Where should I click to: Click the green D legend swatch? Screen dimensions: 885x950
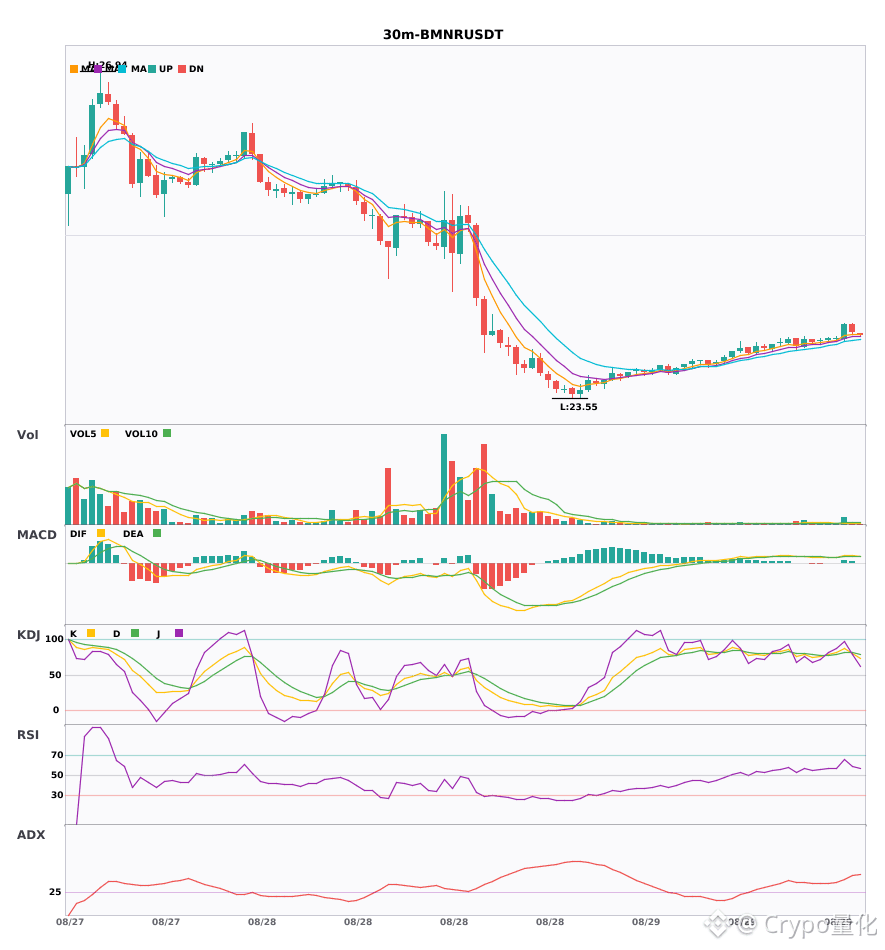pyautogui.click(x=135, y=633)
